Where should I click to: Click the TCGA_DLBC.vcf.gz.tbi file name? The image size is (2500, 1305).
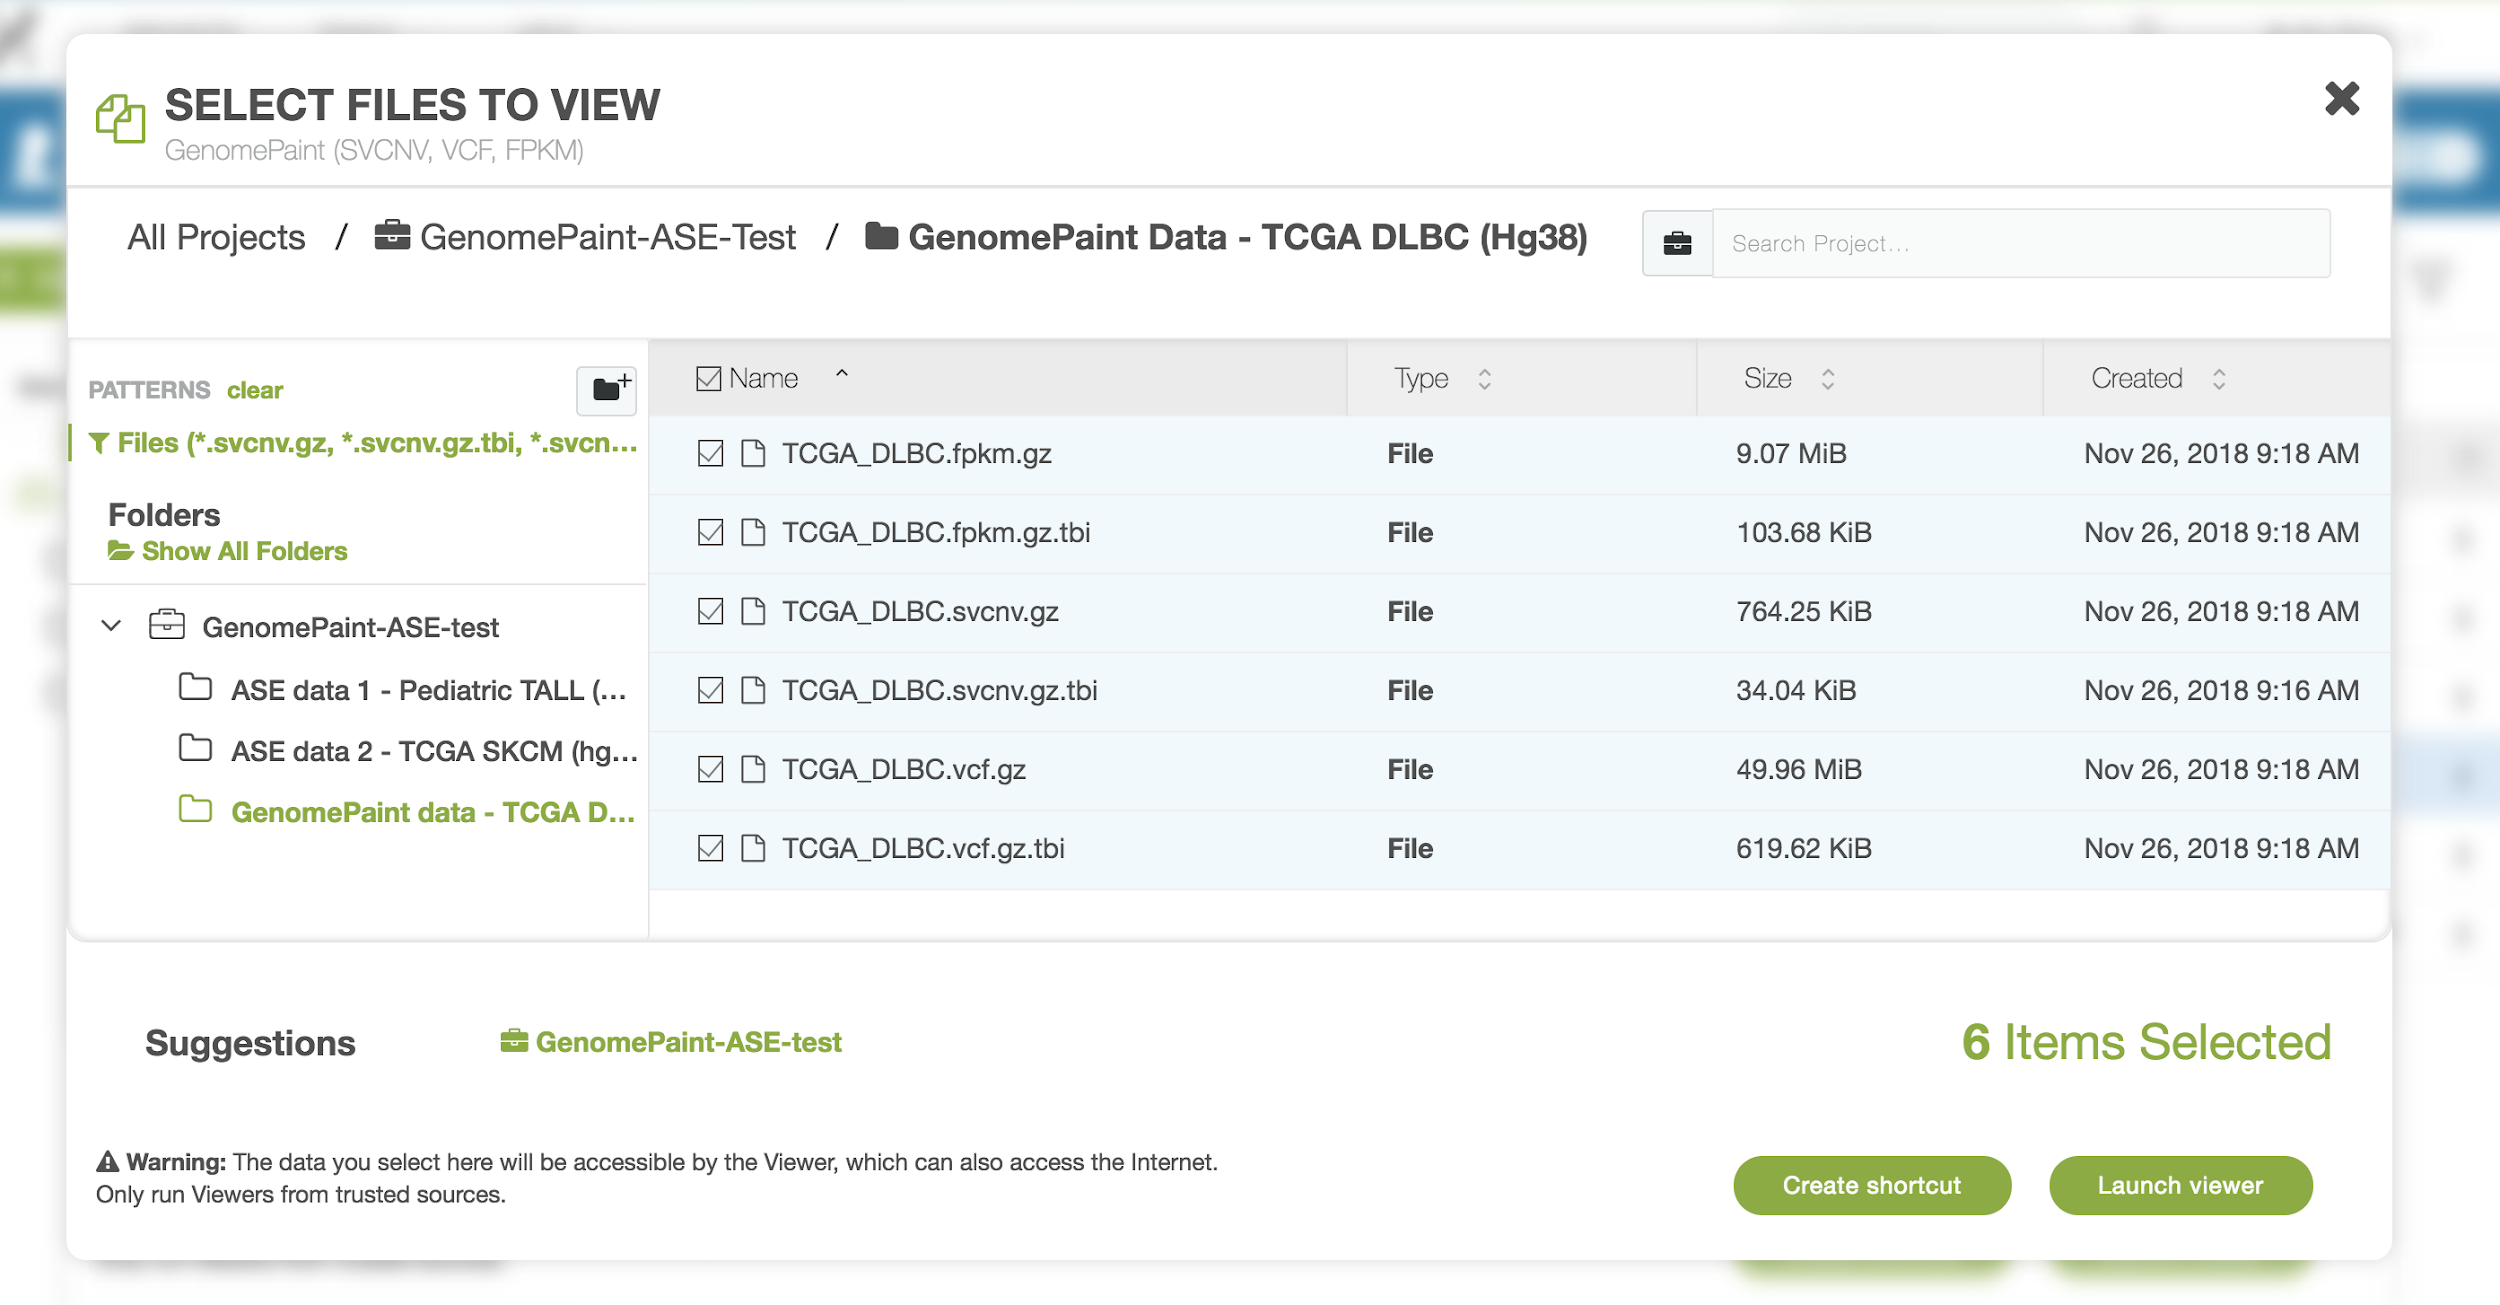pos(923,848)
